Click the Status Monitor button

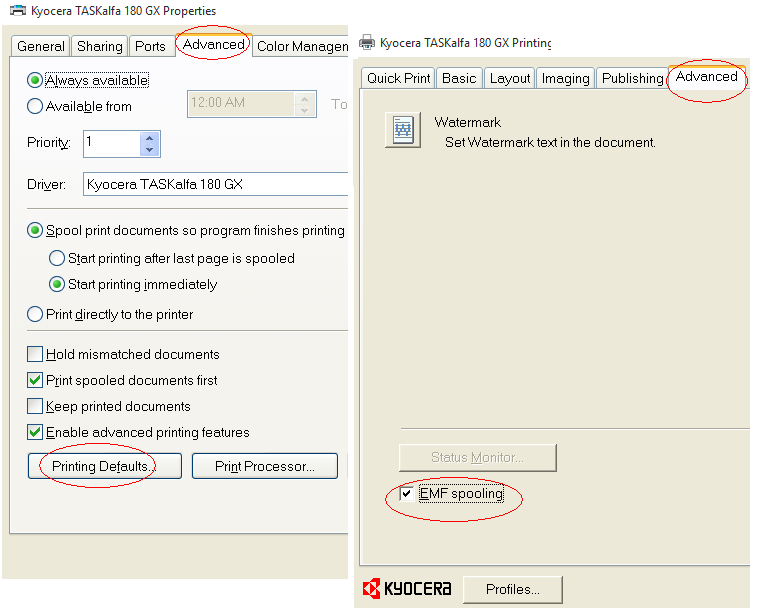(x=478, y=458)
